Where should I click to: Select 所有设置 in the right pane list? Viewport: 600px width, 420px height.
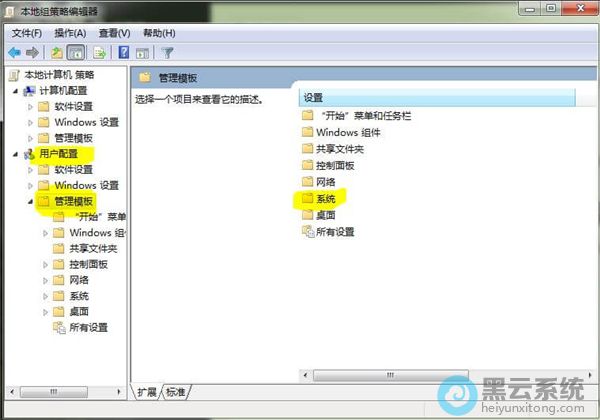(x=335, y=232)
